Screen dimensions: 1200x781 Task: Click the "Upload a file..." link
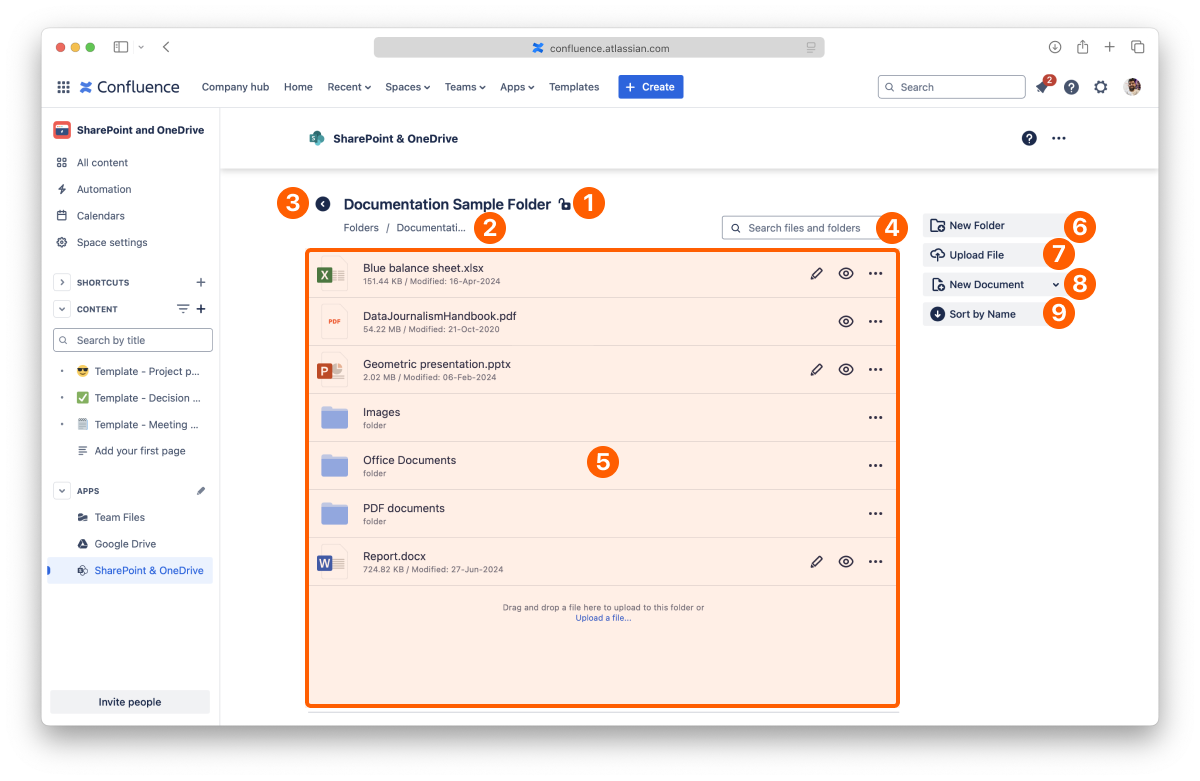(603, 618)
